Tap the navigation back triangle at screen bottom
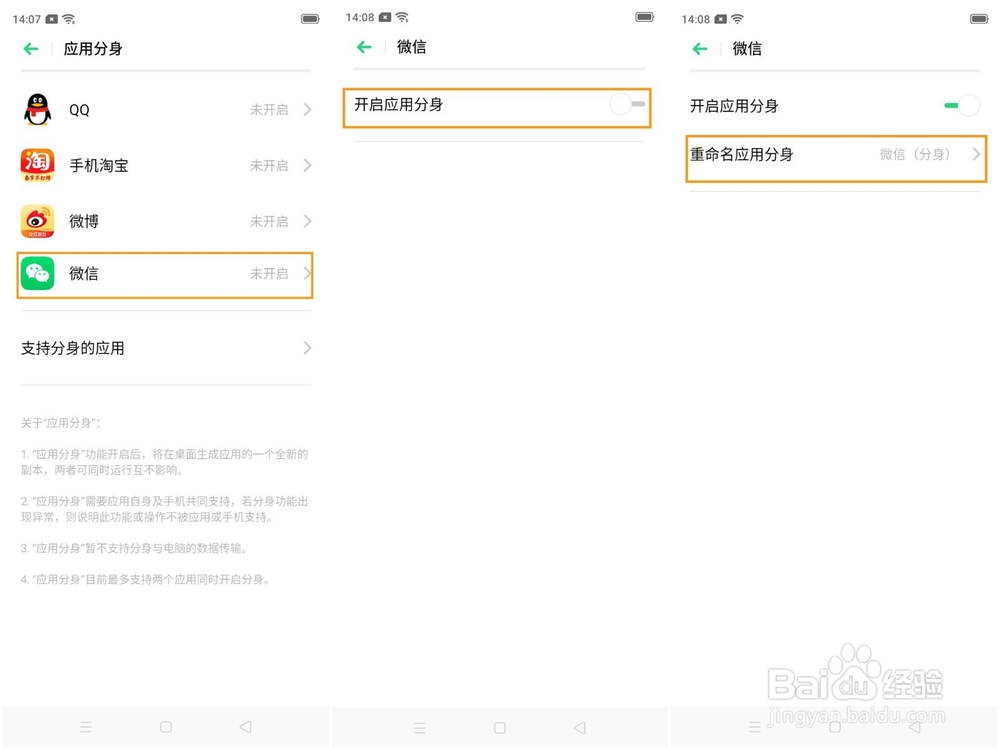Viewport: 1000px width, 750px height. (245, 727)
